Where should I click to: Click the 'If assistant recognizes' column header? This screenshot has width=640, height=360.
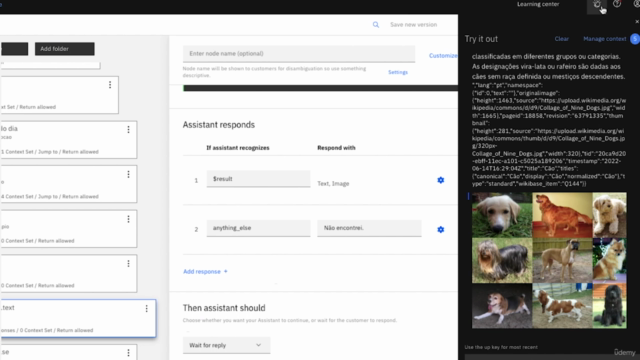(238, 148)
